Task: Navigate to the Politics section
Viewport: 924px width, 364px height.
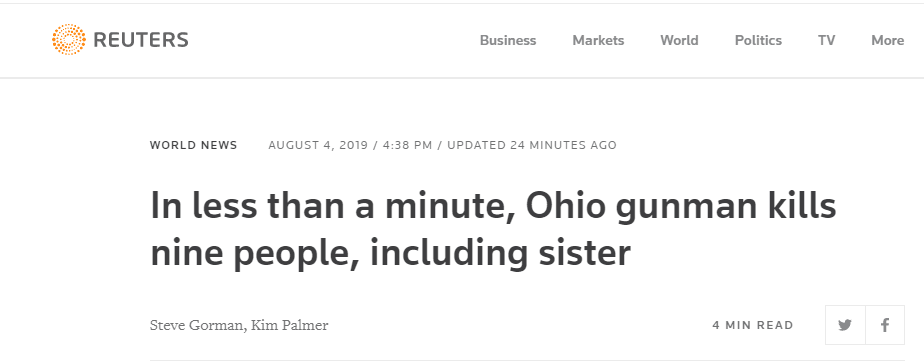Action: coord(758,40)
